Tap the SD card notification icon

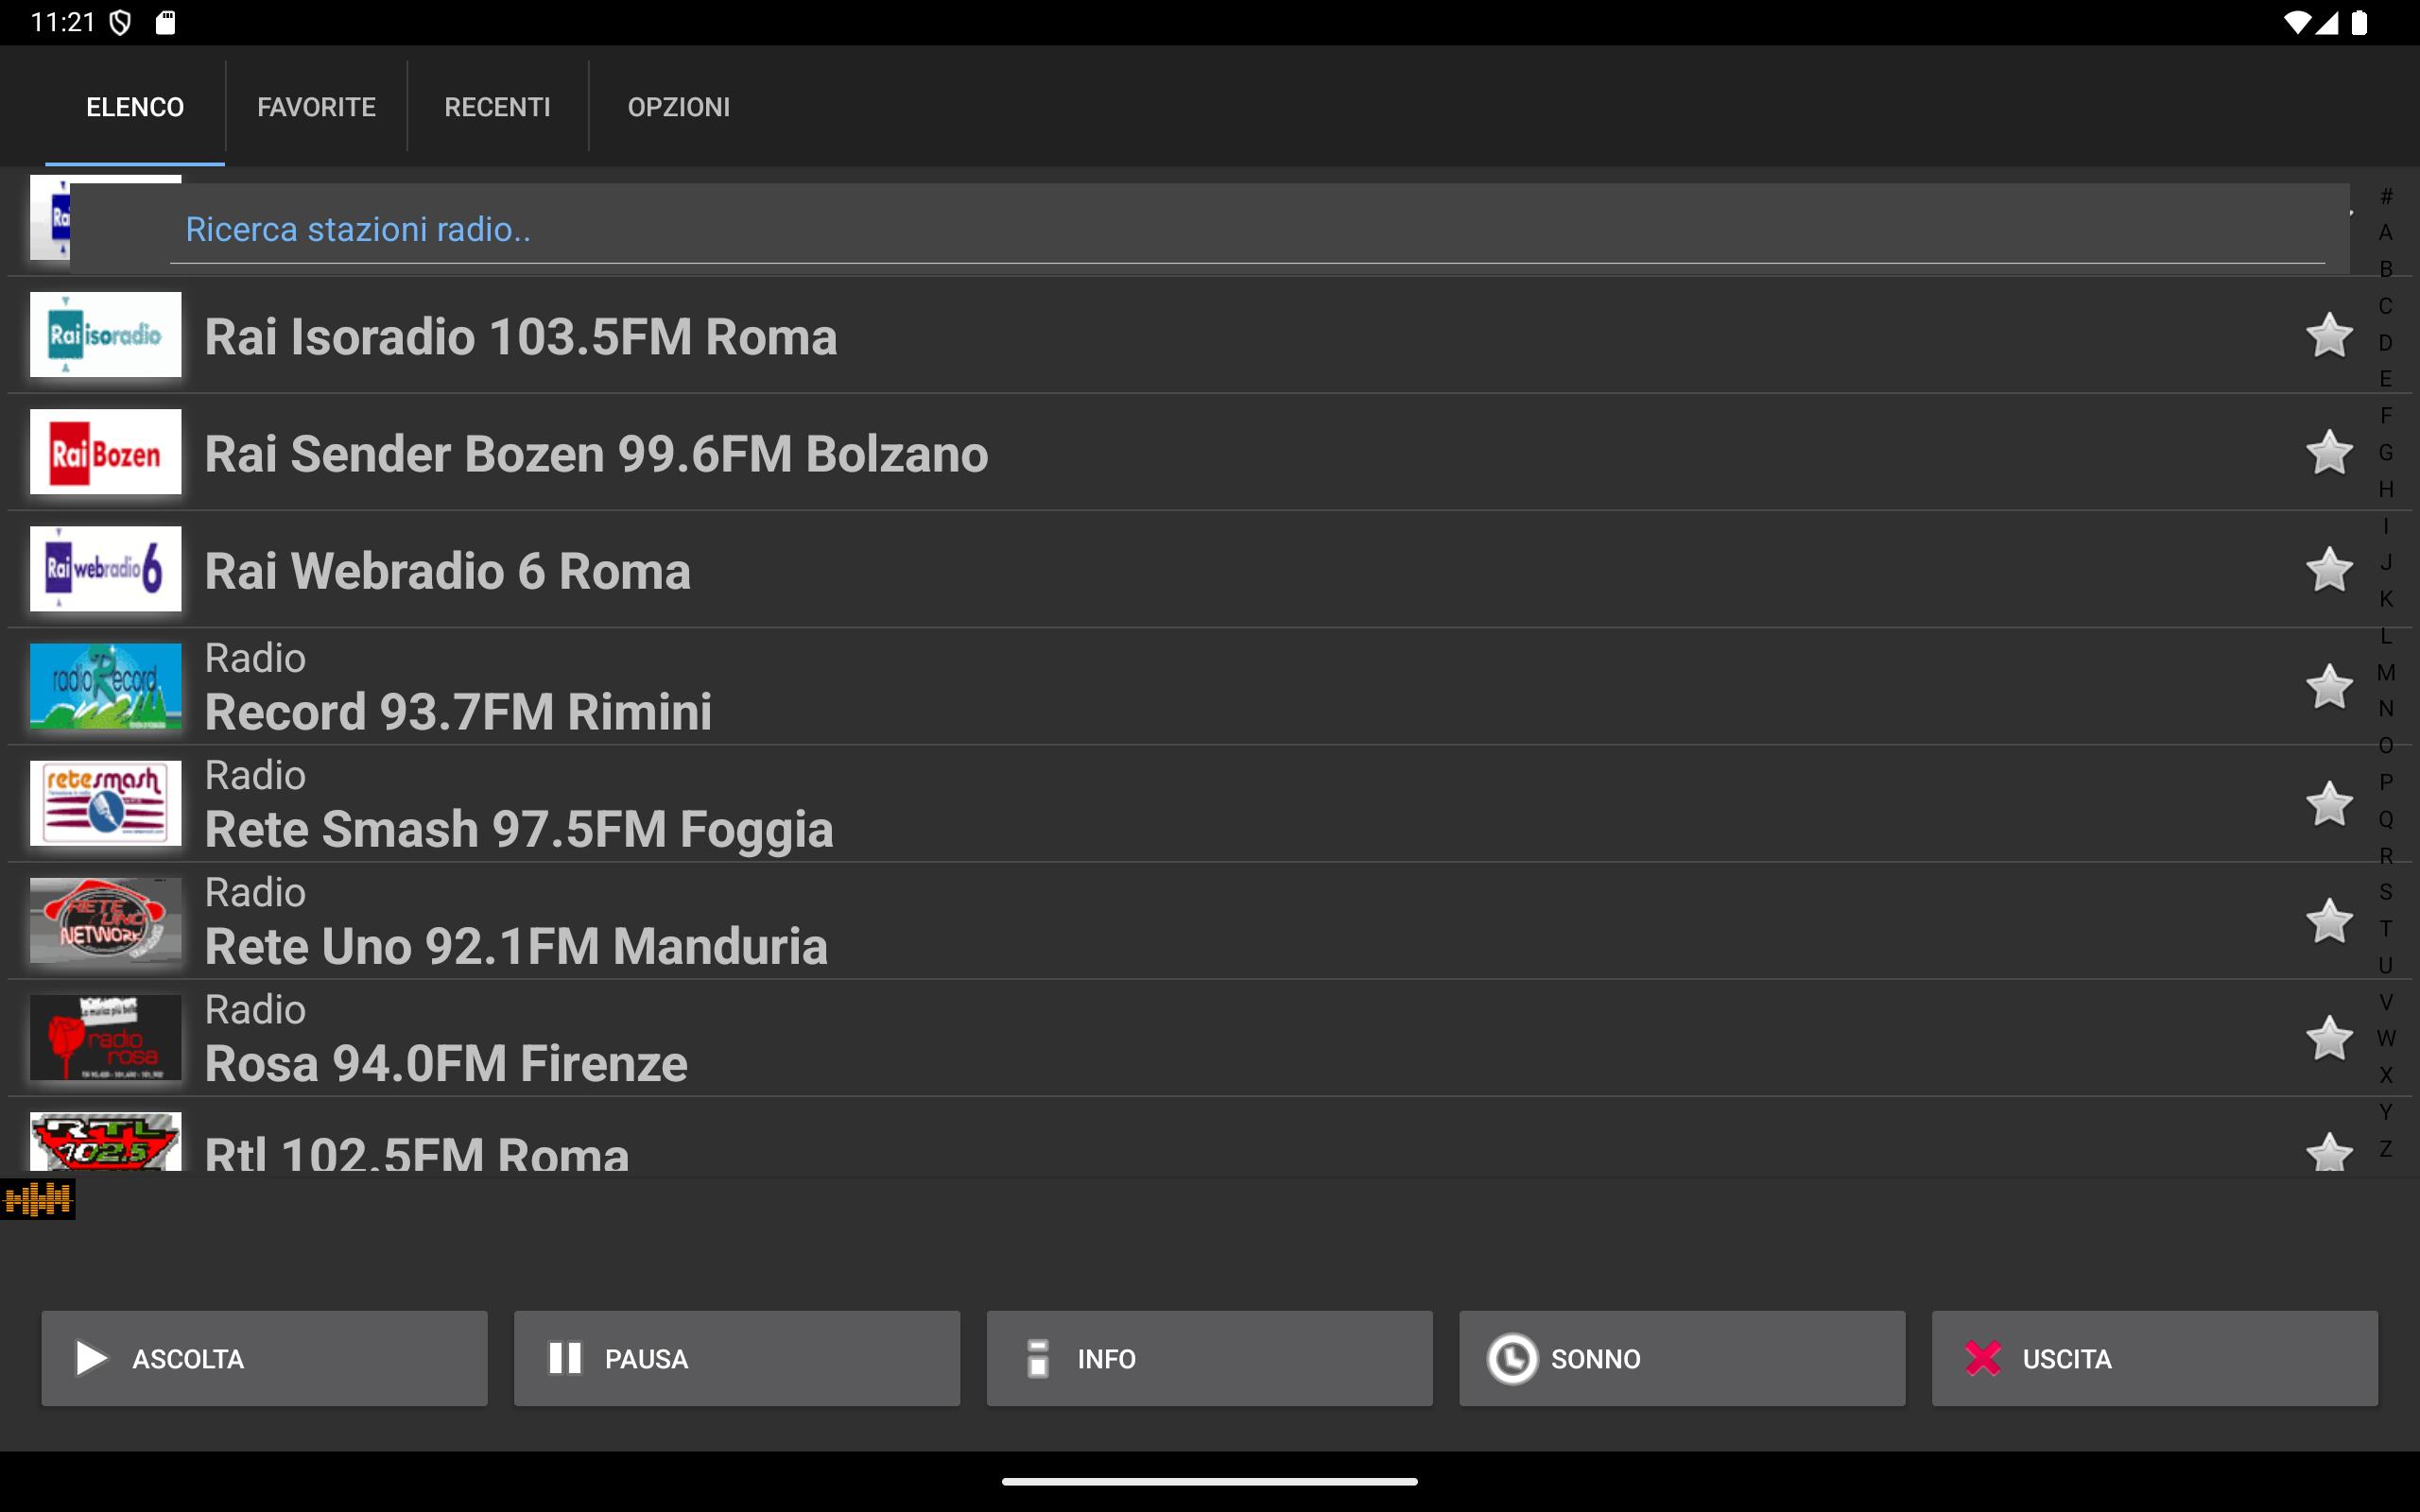click(x=166, y=22)
